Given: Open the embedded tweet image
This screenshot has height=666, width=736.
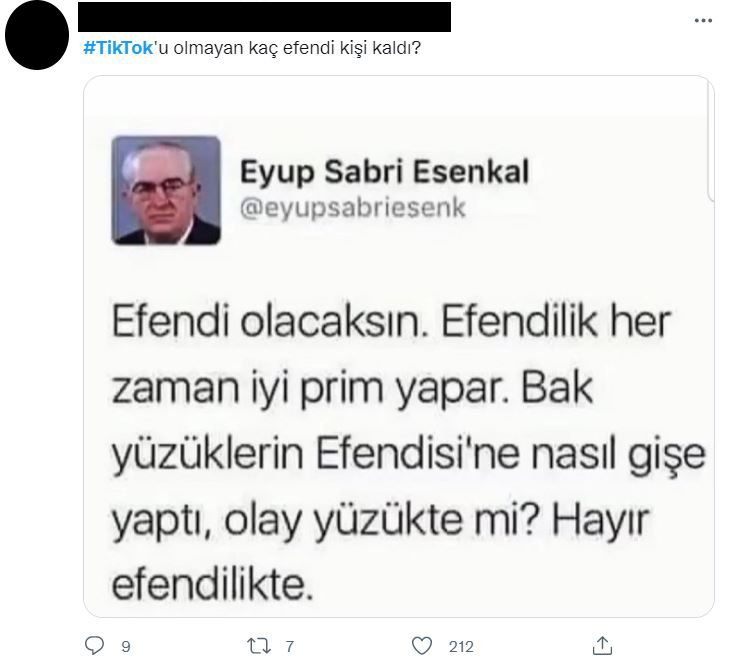Looking at the screenshot, I should pyautogui.click(x=399, y=346).
